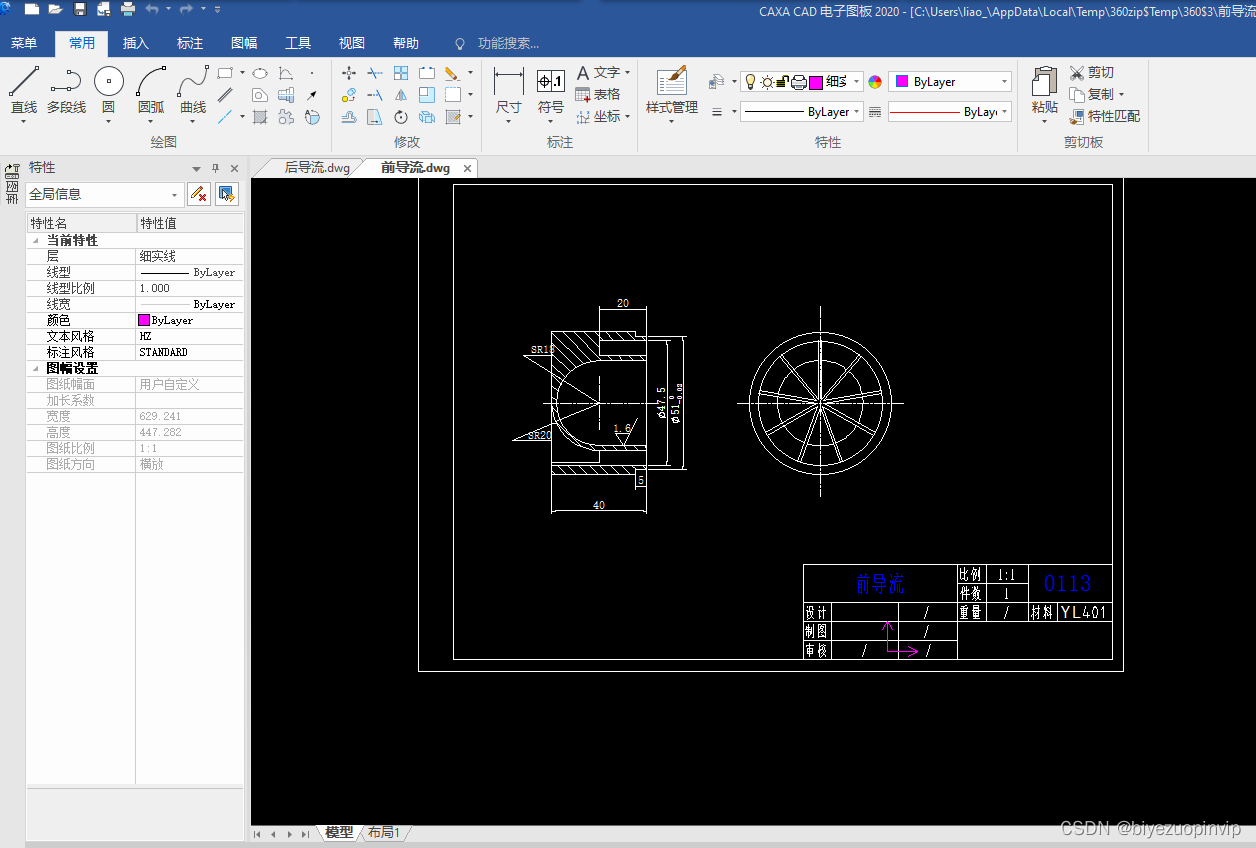Viewport: 1256px width, 848px height.
Task: Click pick-filter icon with red X in 特性 panel
Action: [x=199, y=194]
